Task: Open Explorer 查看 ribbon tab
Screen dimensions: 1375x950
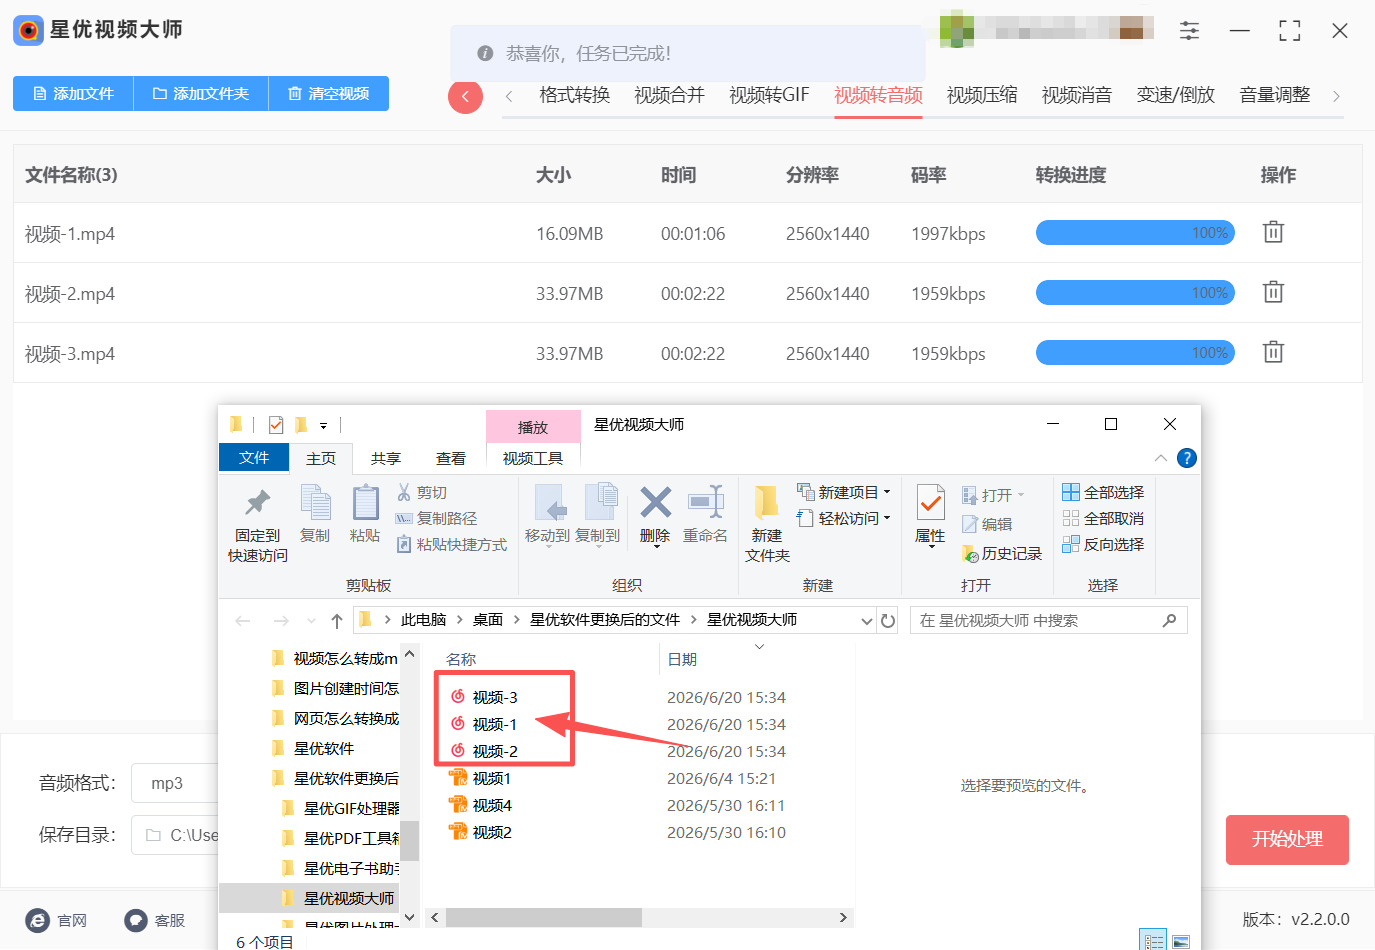Action: point(451,458)
